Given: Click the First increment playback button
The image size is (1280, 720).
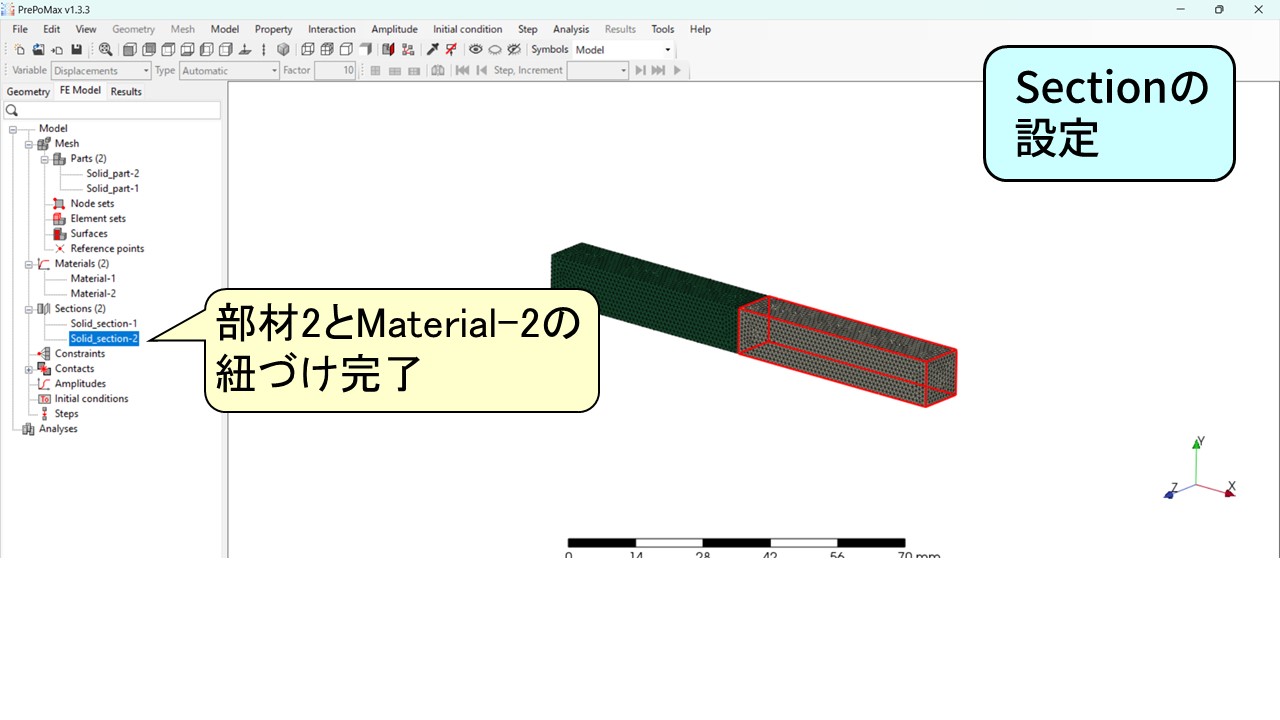Looking at the screenshot, I should 462,71.
